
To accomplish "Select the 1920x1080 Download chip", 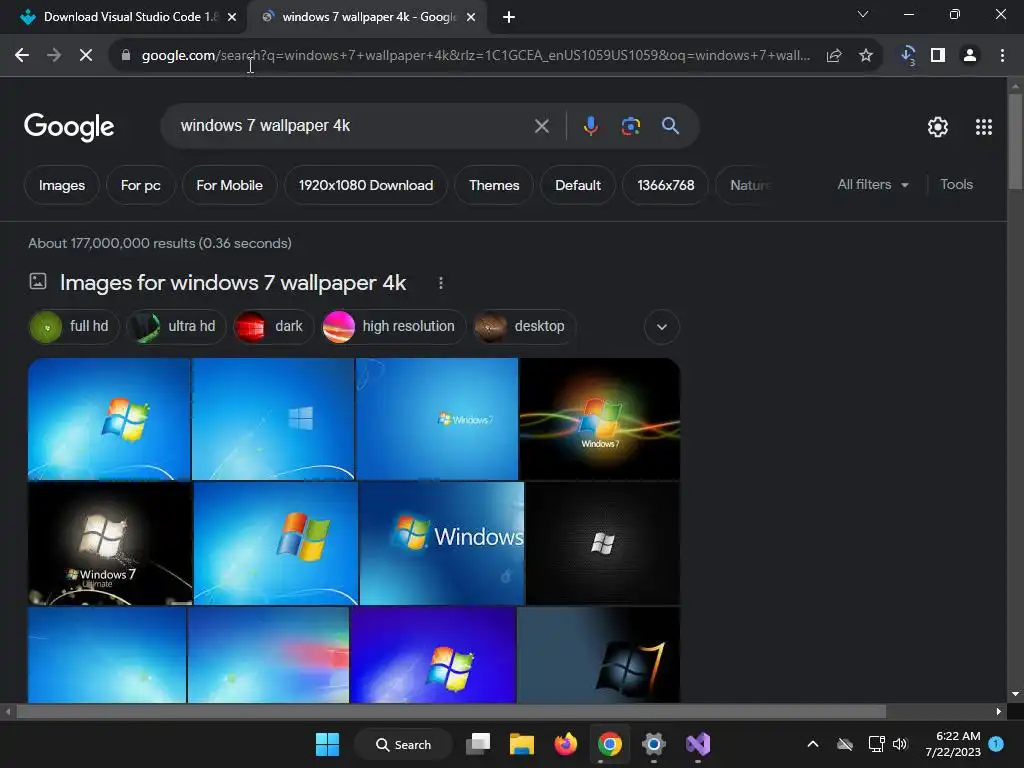I will click(x=366, y=185).
